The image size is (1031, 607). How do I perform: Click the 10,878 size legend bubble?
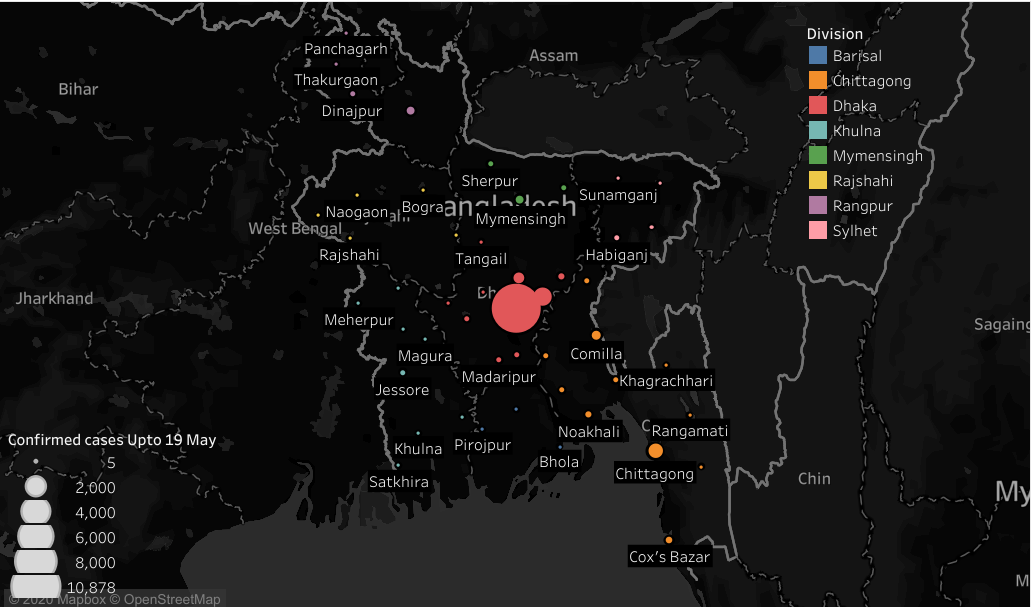coord(36,586)
